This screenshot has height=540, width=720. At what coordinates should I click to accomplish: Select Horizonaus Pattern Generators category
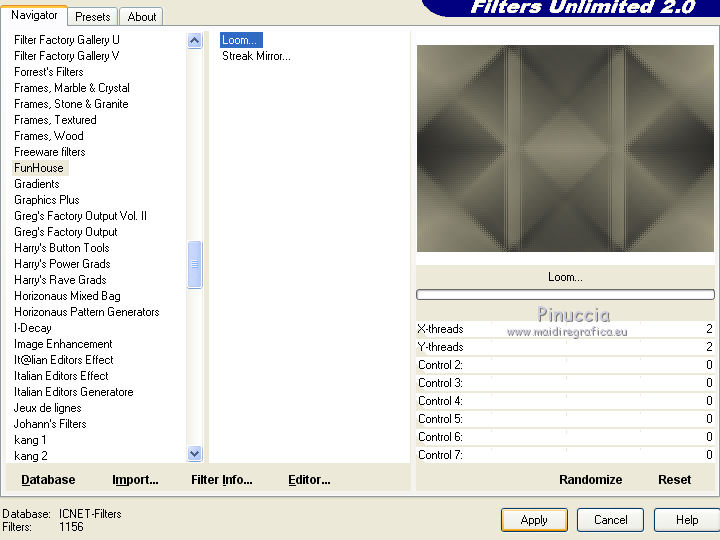pos(87,312)
